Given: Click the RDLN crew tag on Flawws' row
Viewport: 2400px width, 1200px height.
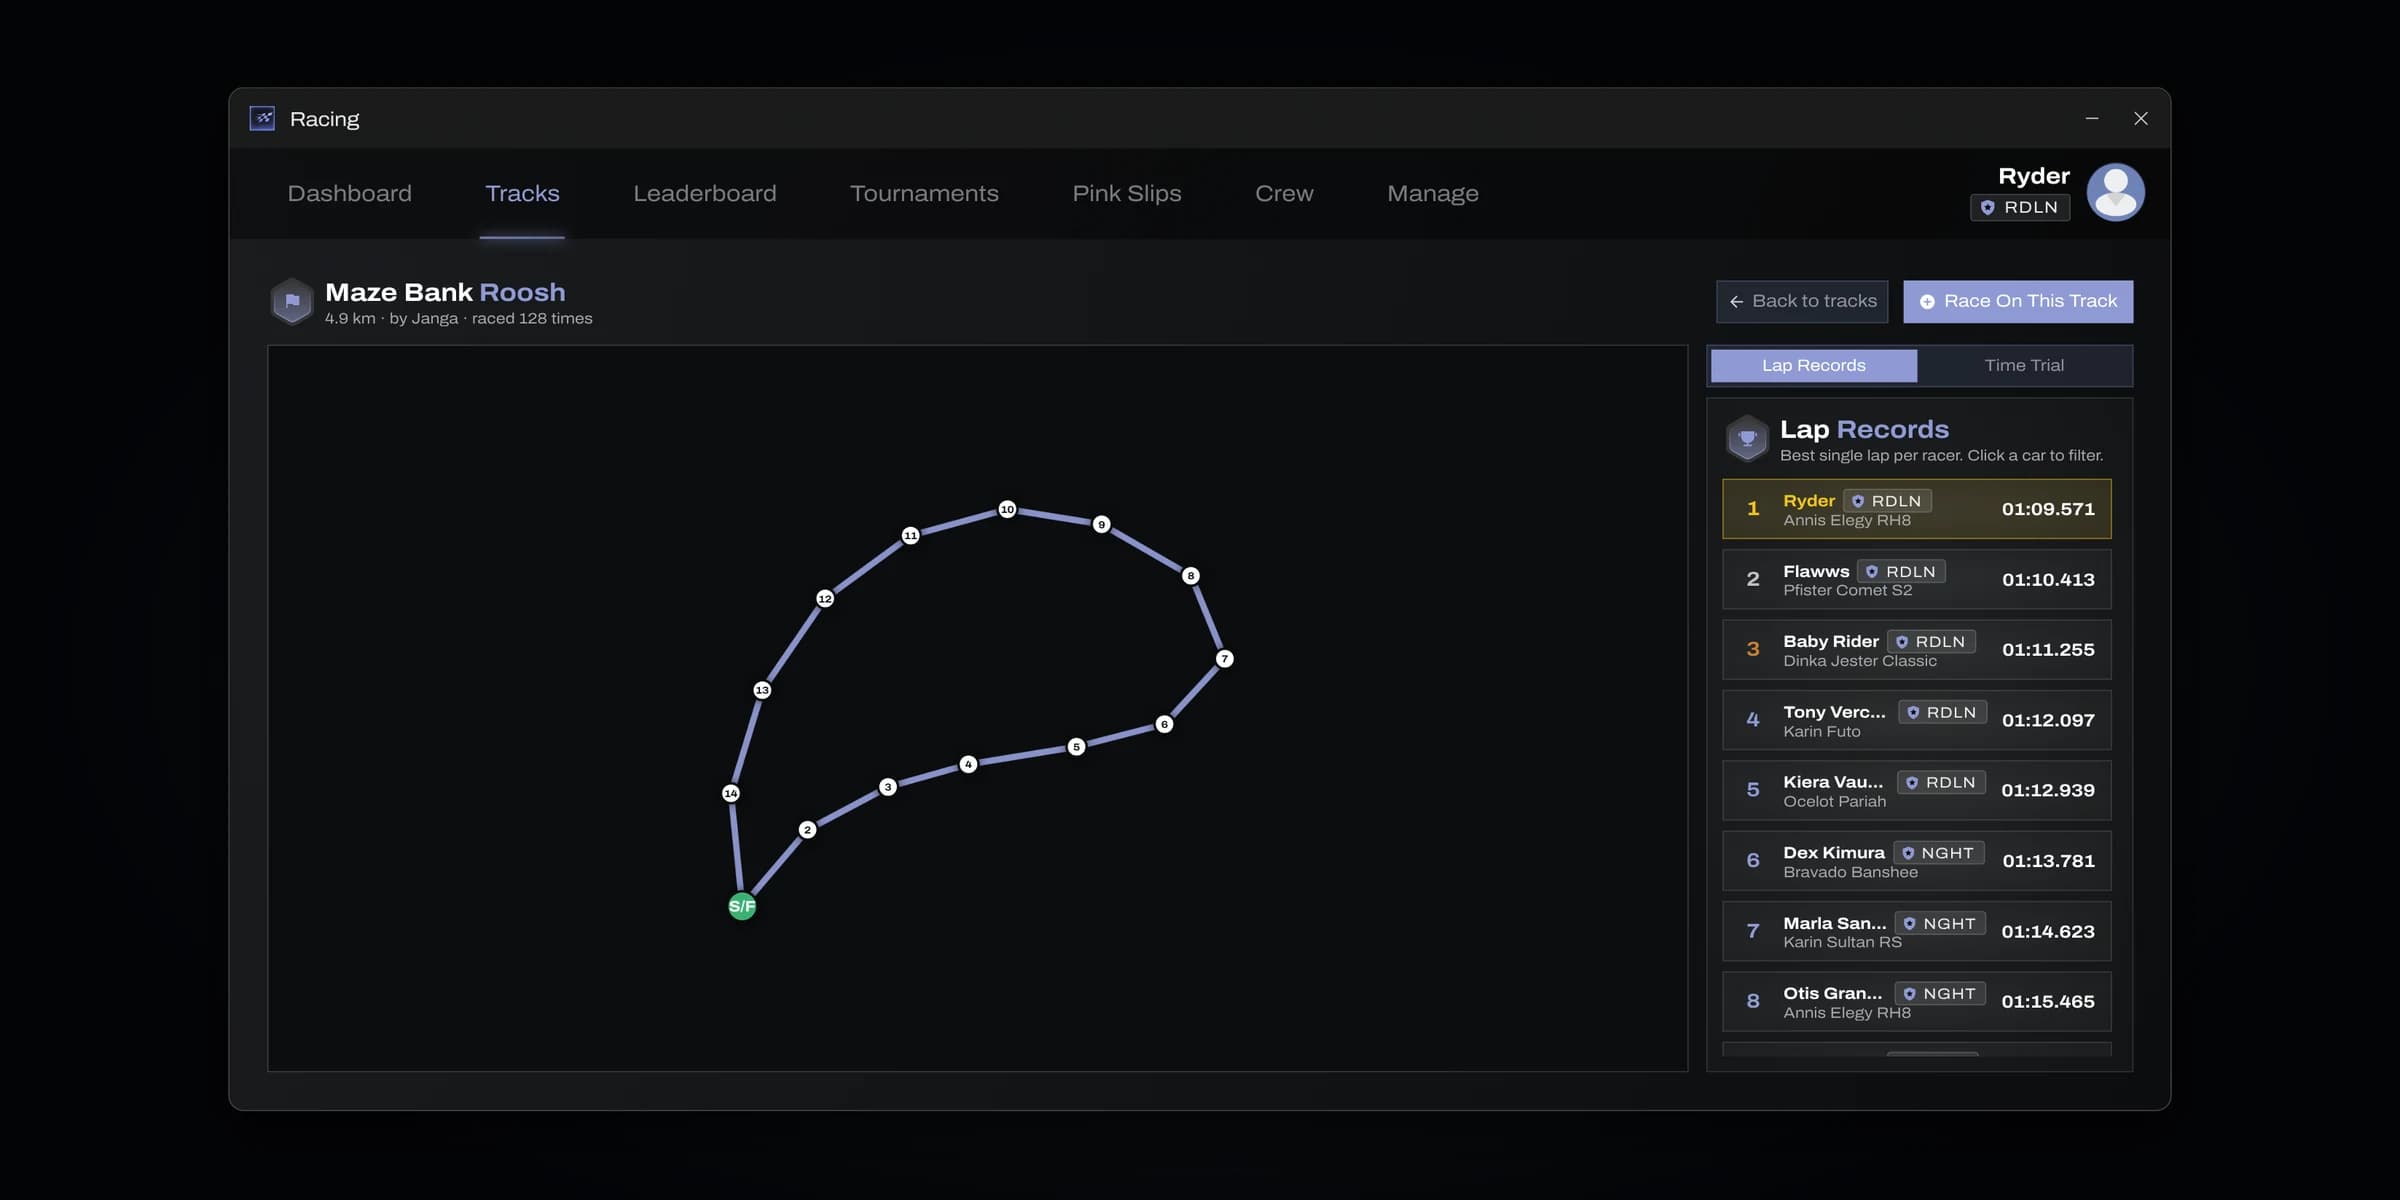Looking at the screenshot, I should click(x=1901, y=571).
